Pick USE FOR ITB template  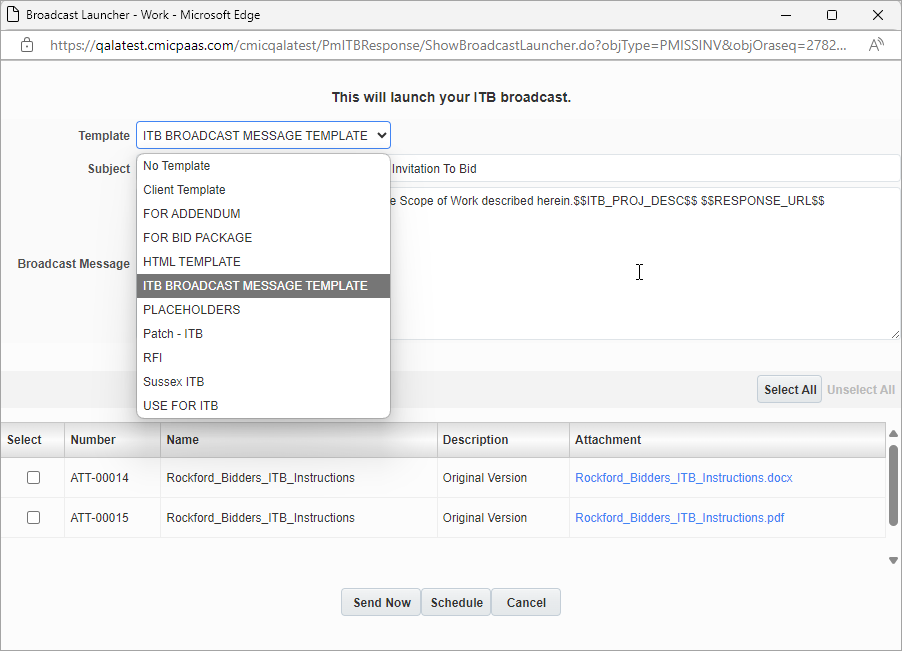(x=263, y=406)
